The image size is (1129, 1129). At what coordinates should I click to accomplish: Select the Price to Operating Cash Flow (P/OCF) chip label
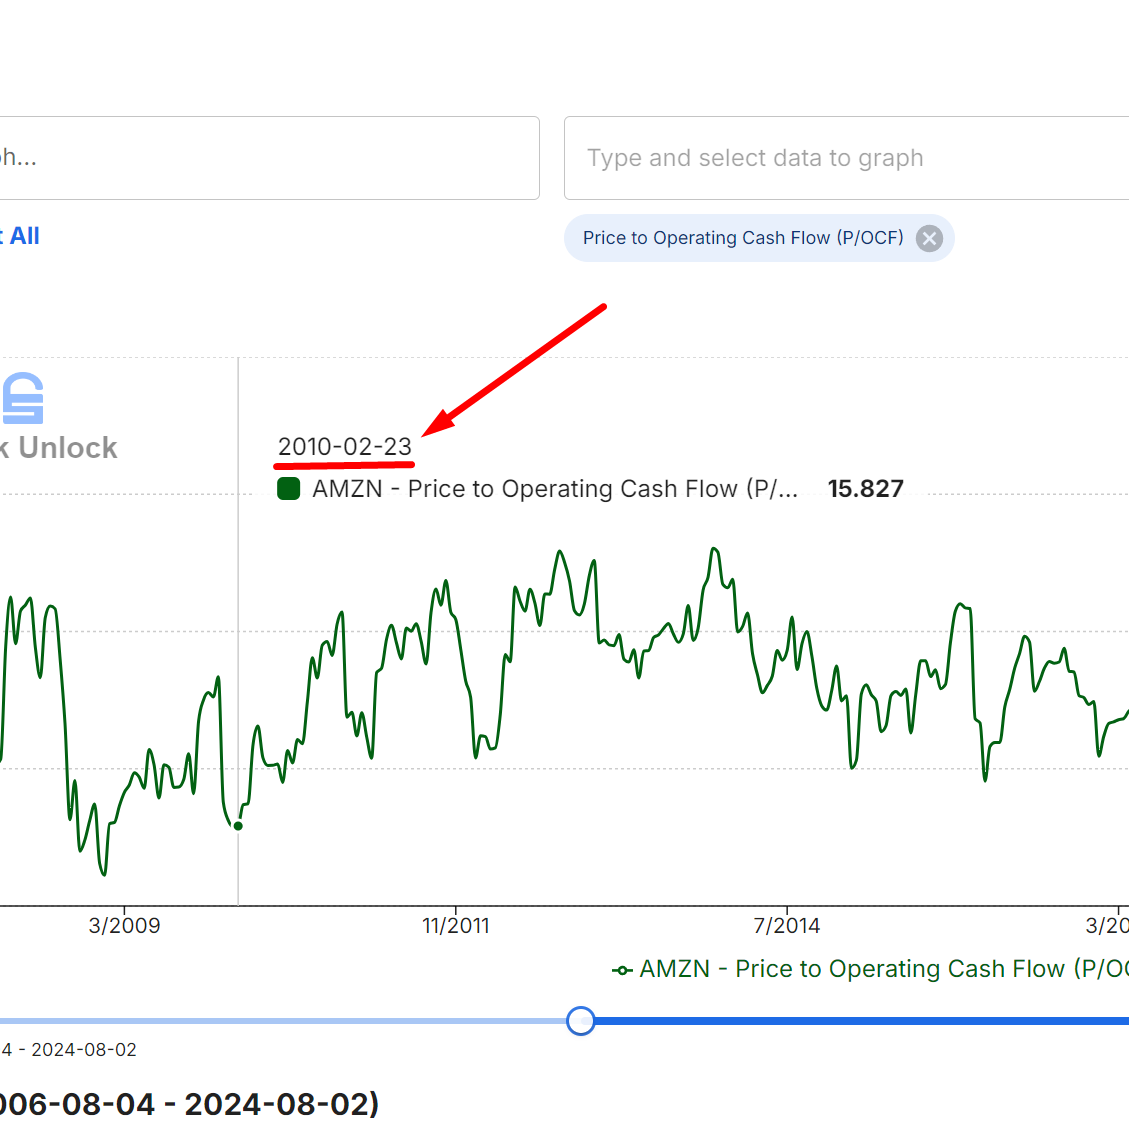click(743, 238)
